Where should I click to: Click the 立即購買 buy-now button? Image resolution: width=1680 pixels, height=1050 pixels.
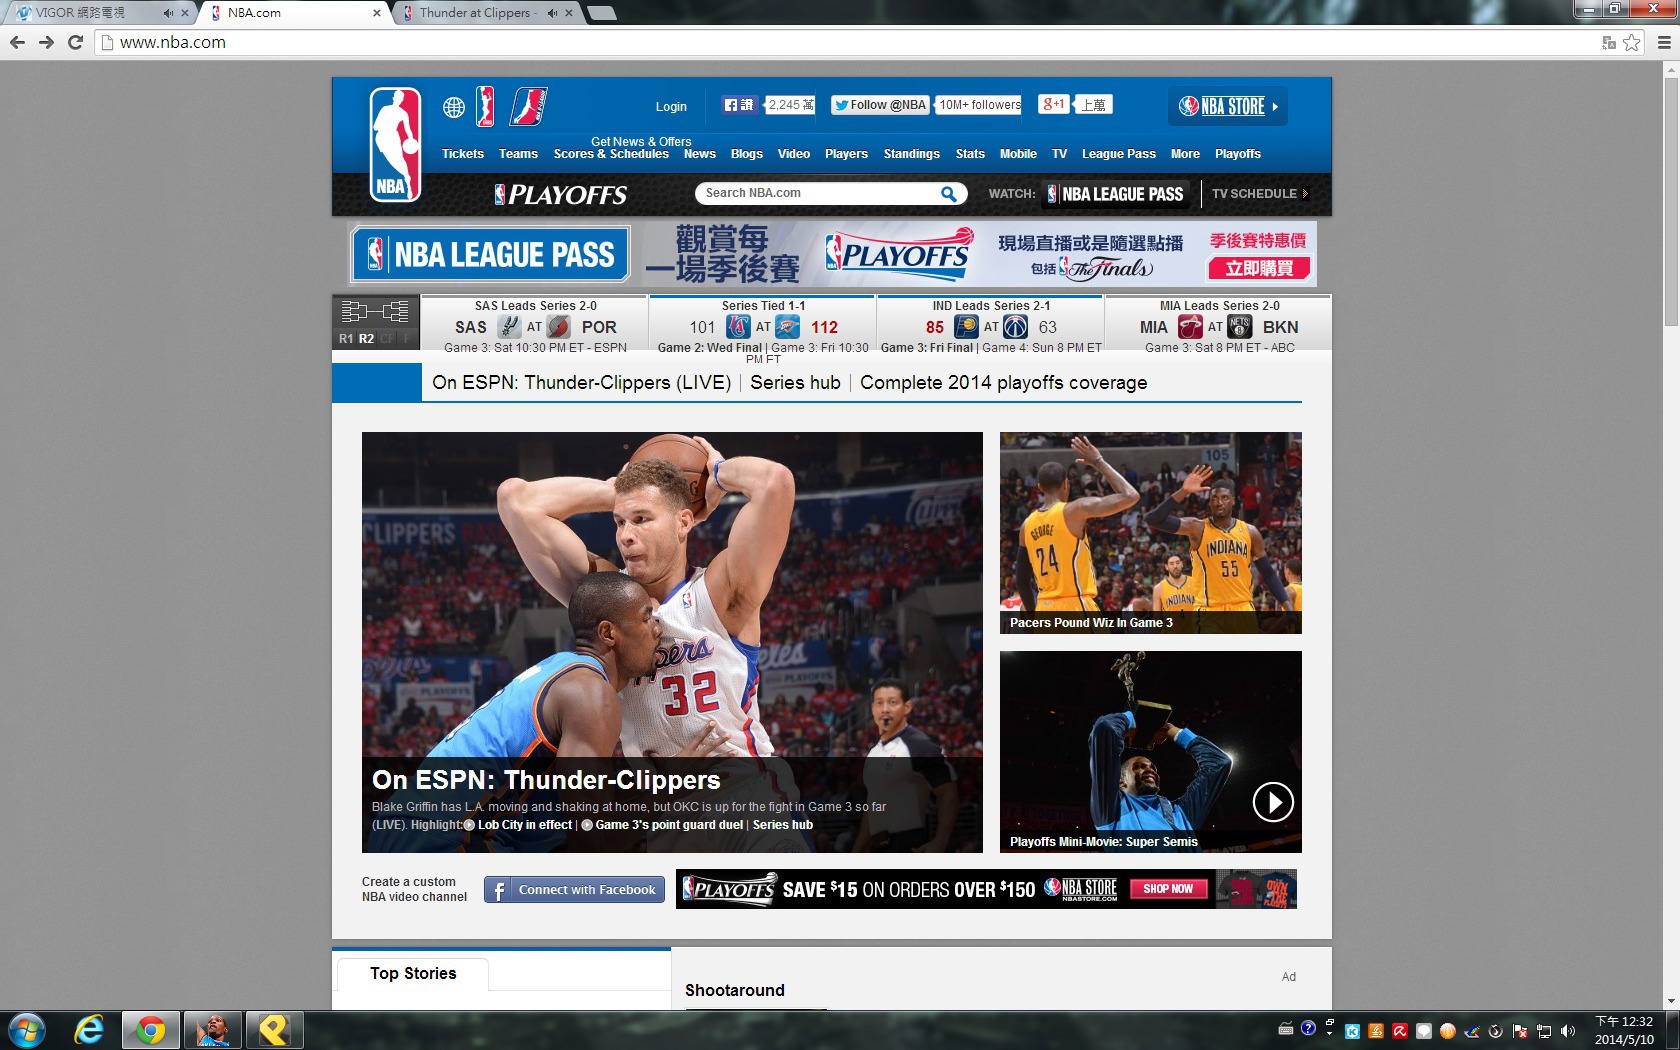click(1259, 268)
